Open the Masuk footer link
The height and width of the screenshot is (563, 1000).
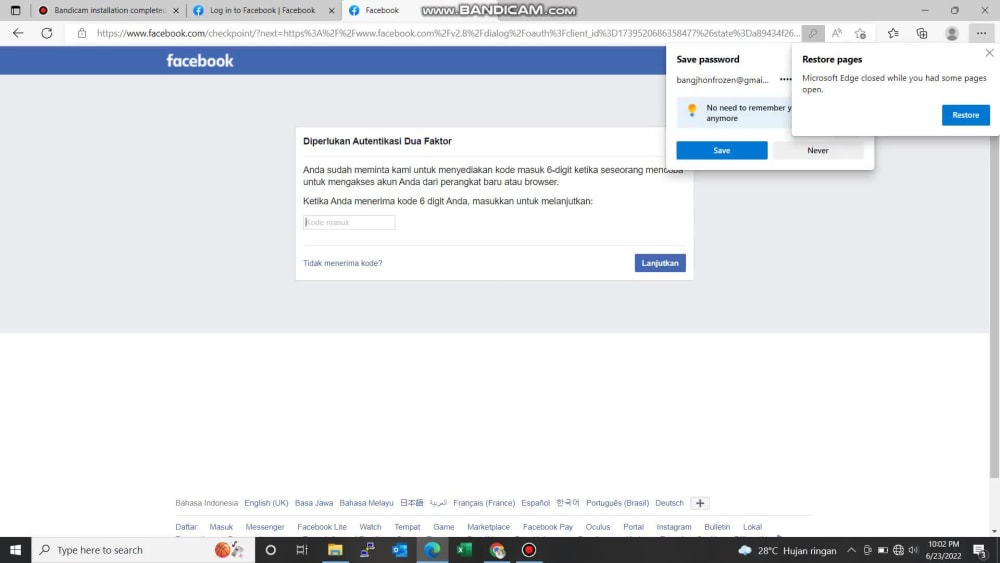point(221,527)
